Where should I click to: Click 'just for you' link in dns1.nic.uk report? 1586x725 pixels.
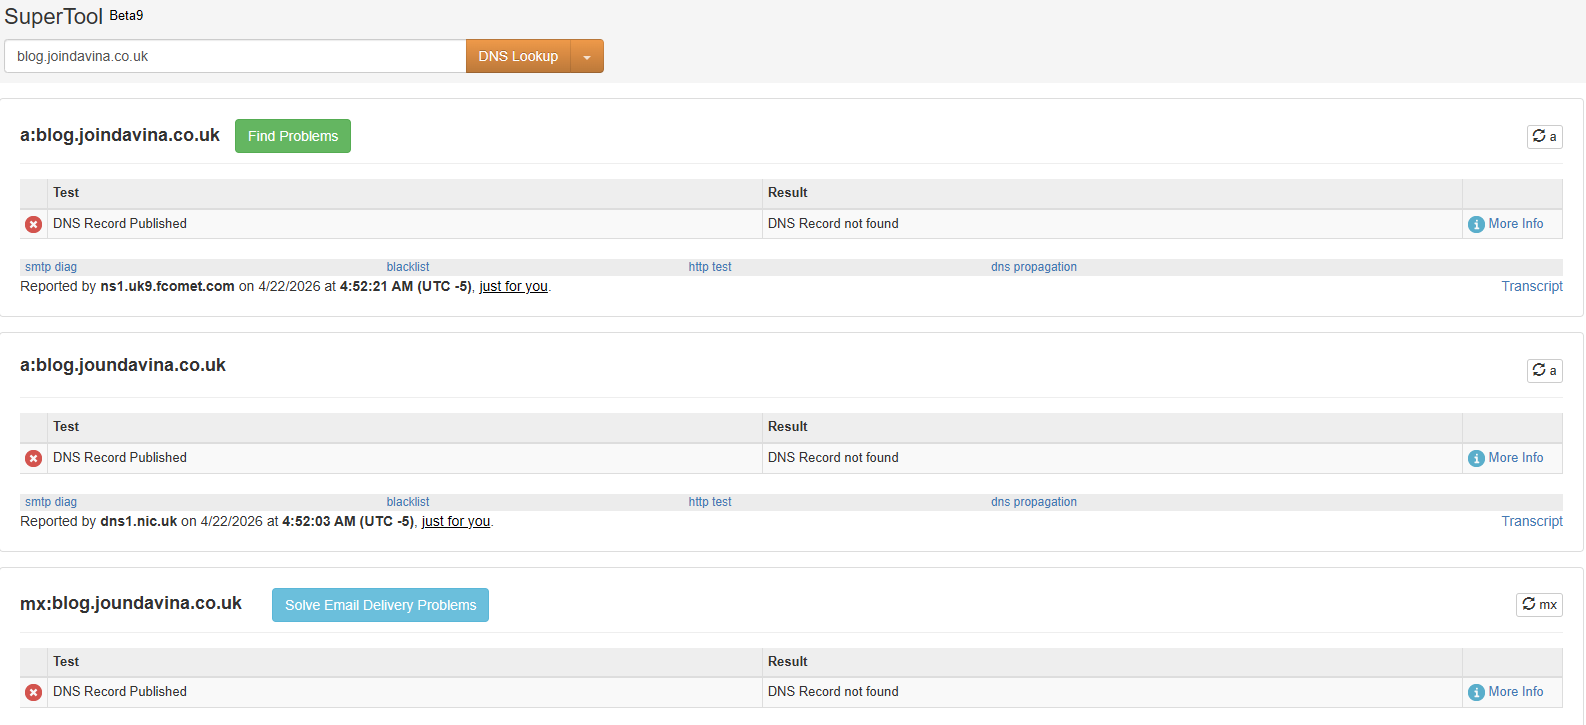tap(456, 521)
